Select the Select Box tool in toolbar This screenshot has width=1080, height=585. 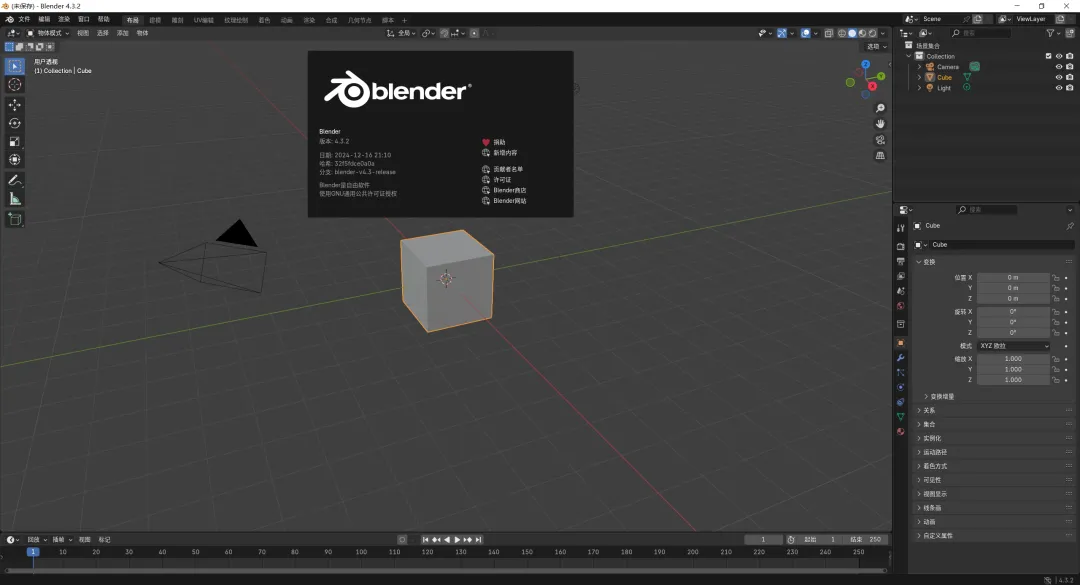tap(14, 66)
